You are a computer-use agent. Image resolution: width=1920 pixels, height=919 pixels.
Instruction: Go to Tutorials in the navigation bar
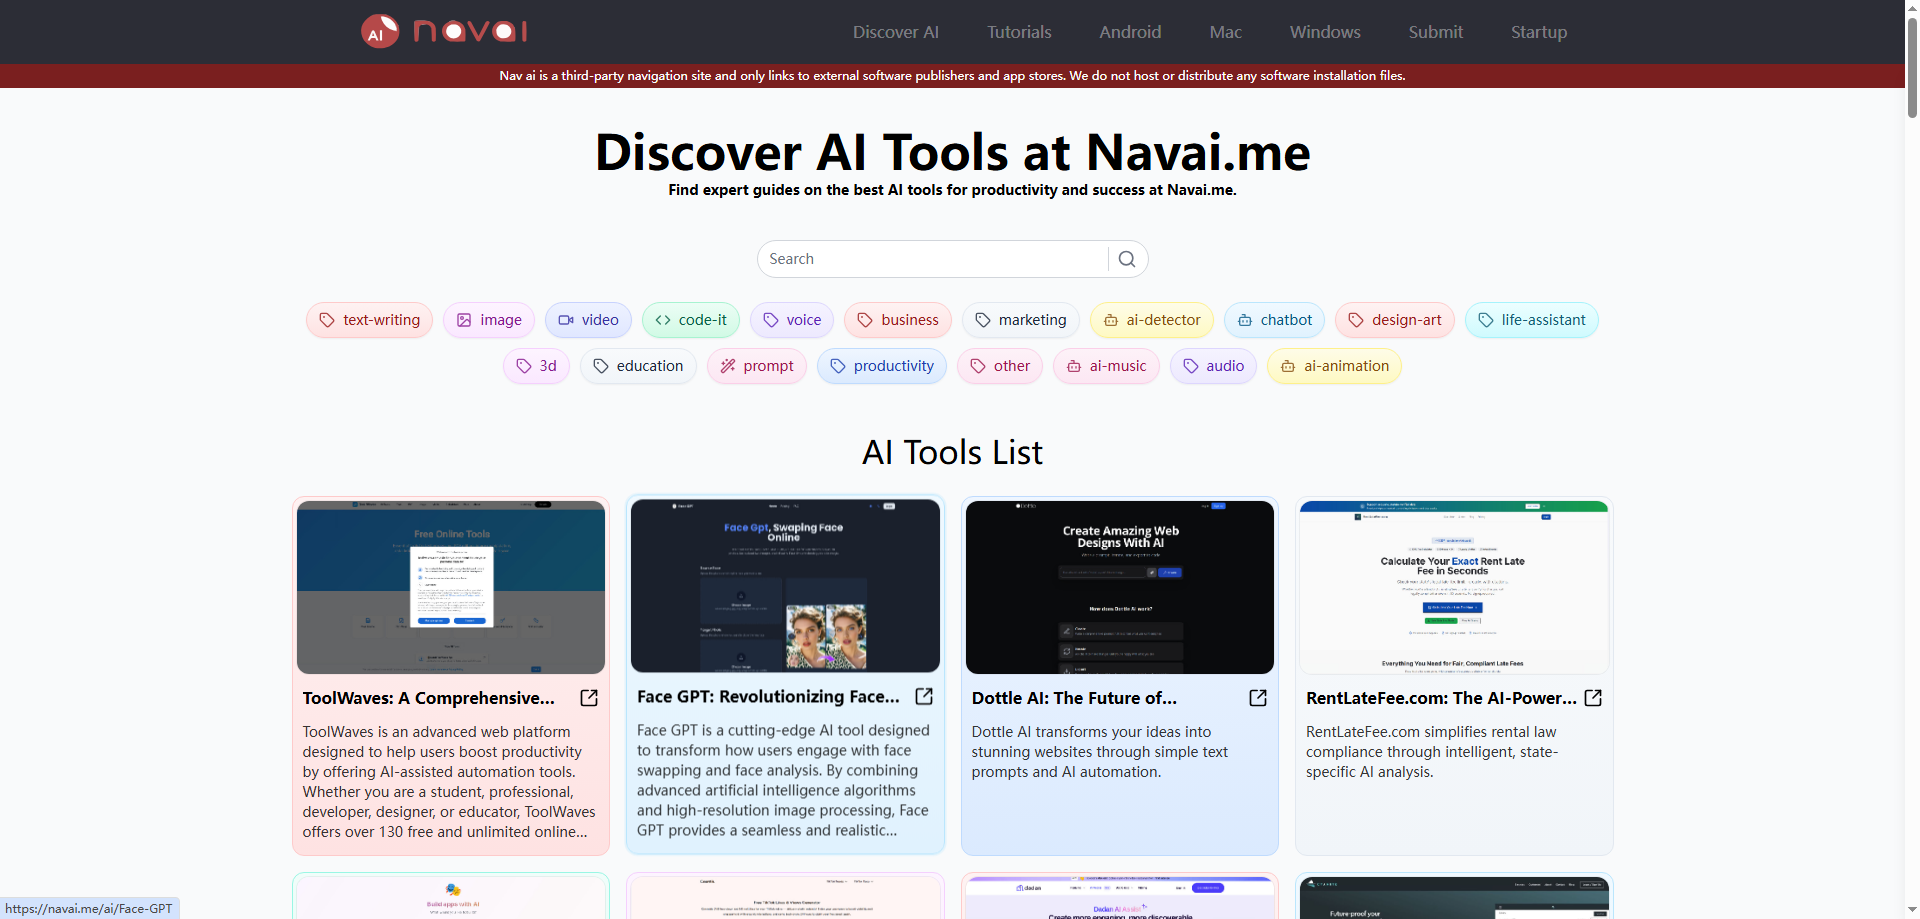(1019, 32)
